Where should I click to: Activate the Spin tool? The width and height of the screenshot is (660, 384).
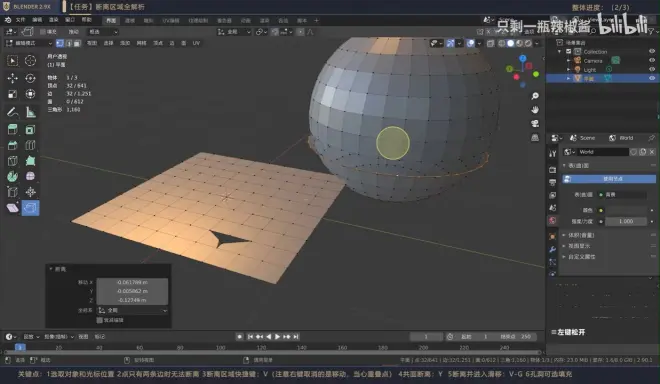click(x=12, y=176)
